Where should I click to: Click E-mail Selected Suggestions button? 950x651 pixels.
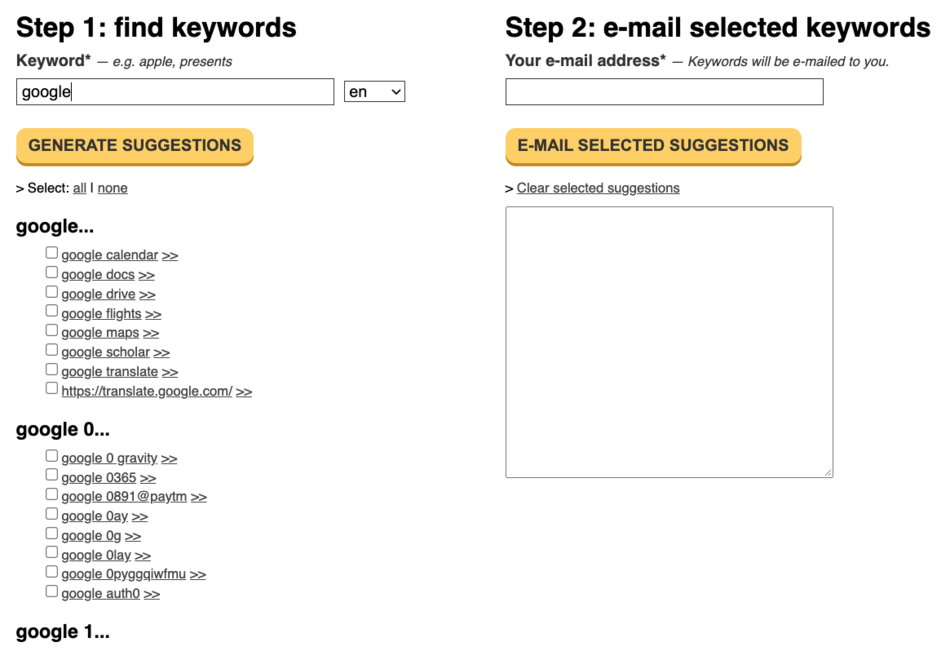(653, 146)
